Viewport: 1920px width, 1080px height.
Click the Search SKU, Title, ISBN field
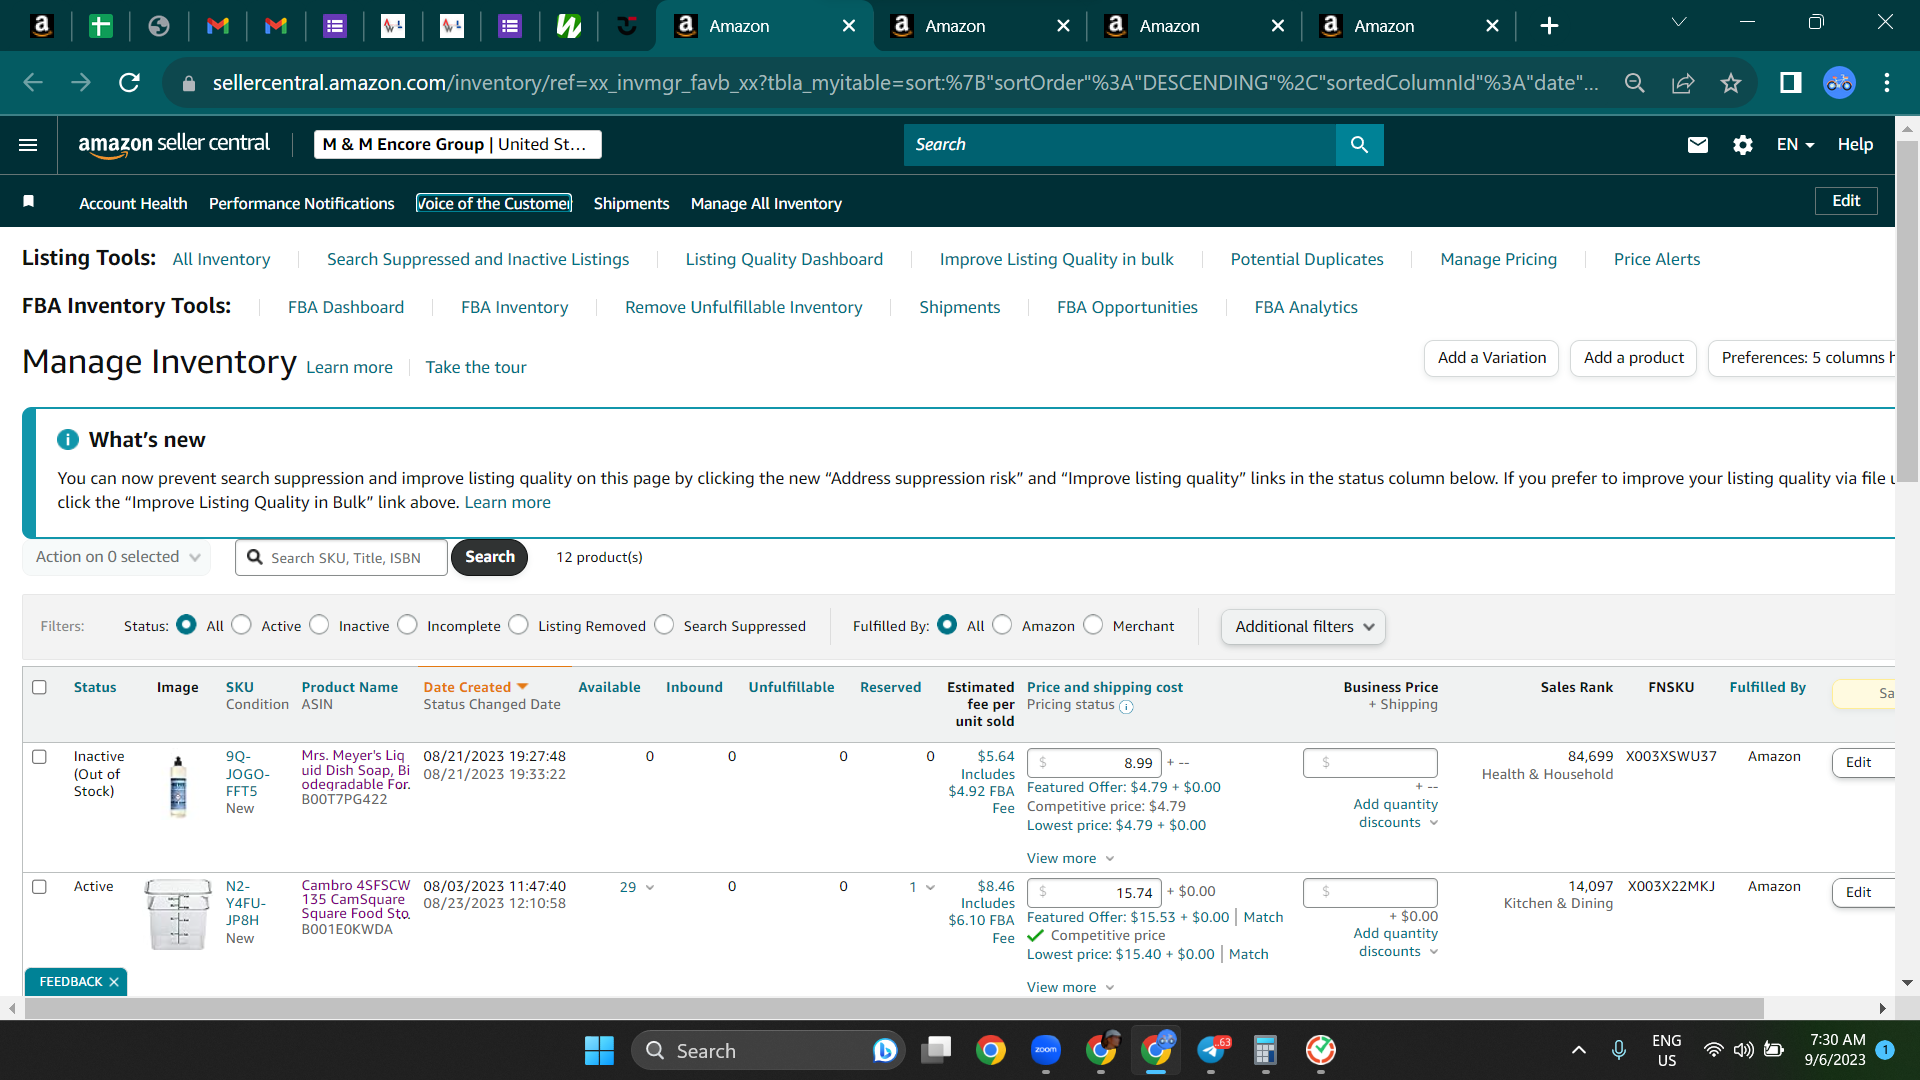click(341, 557)
